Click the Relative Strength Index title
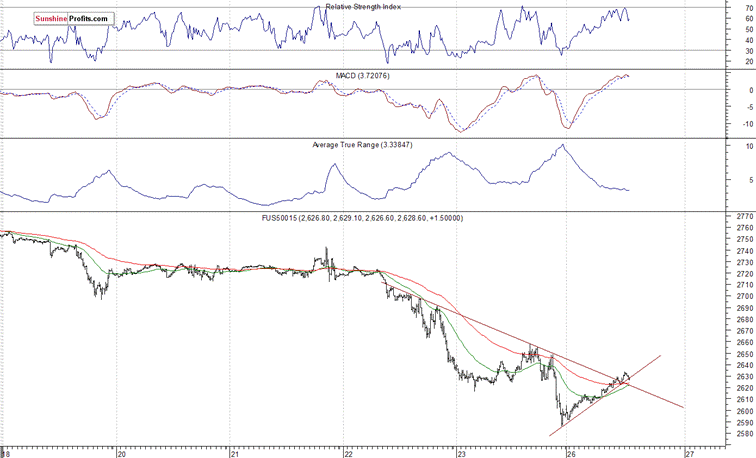The width and height of the screenshot is (756, 458). (x=373, y=8)
